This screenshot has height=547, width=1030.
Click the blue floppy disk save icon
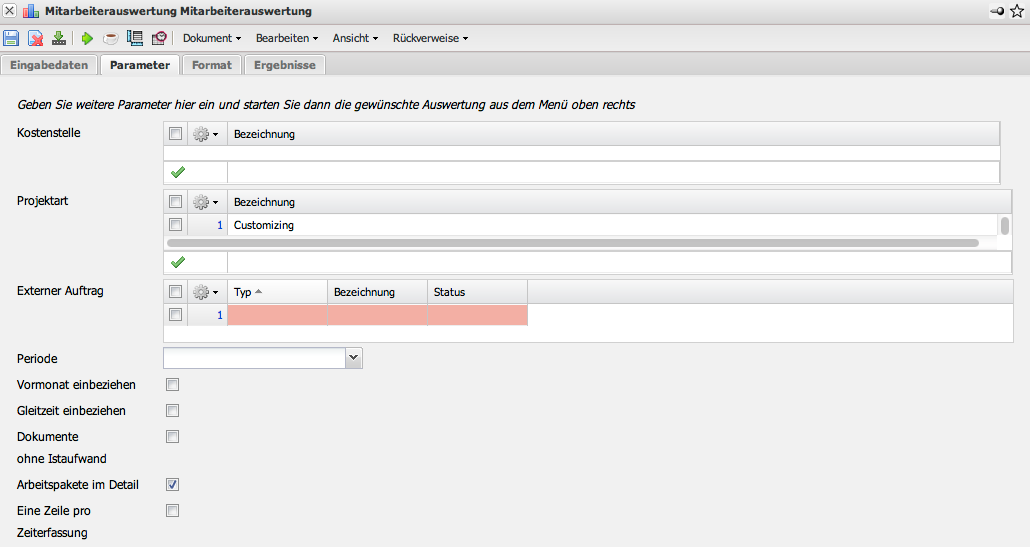click(11, 38)
